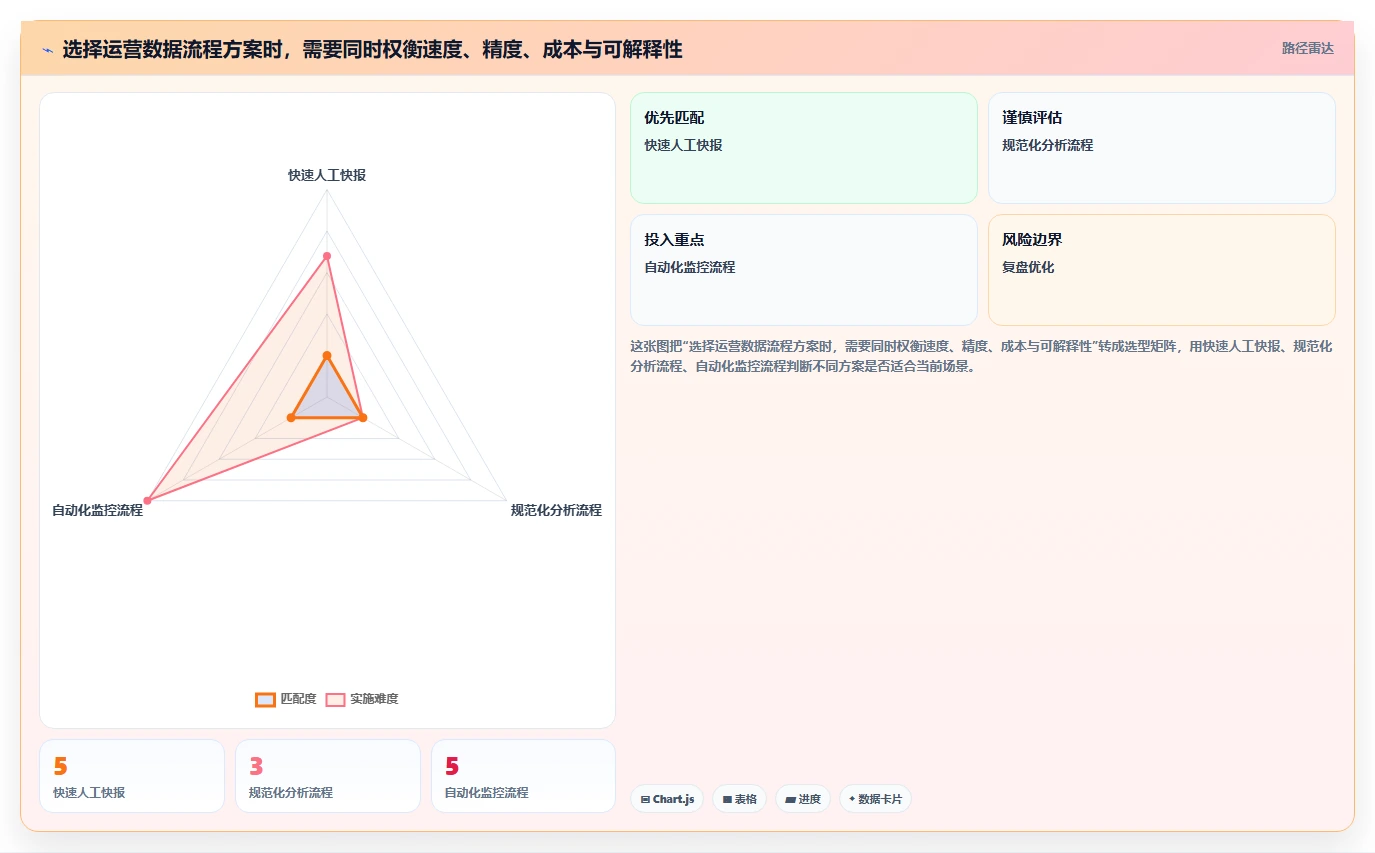Click the Chart.js tag
The image size is (1375, 853).
click(x=667, y=799)
